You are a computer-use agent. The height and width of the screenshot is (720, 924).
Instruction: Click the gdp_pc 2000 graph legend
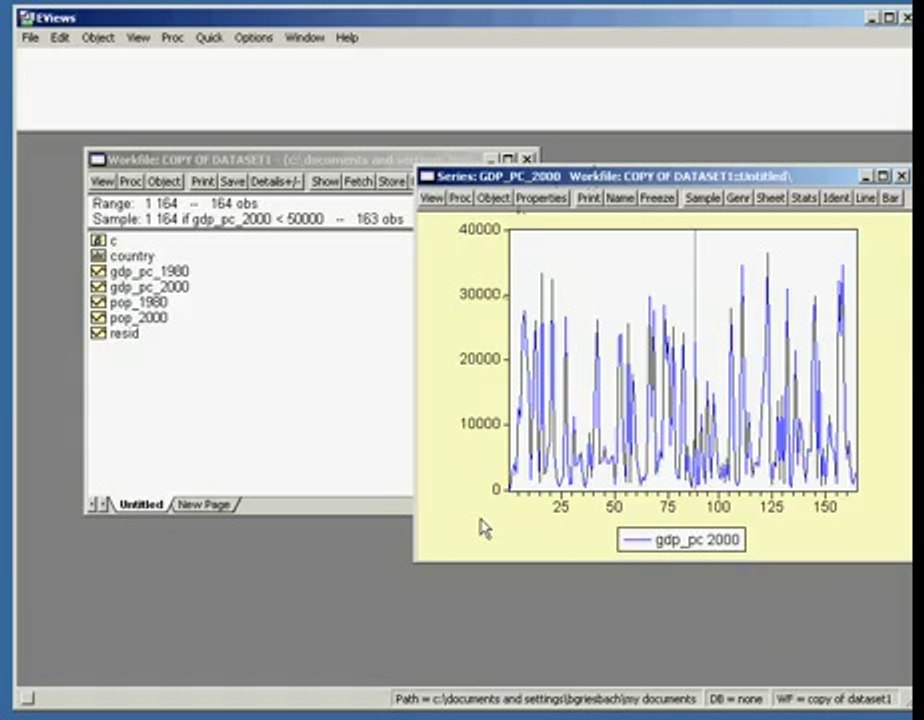[x=681, y=540]
